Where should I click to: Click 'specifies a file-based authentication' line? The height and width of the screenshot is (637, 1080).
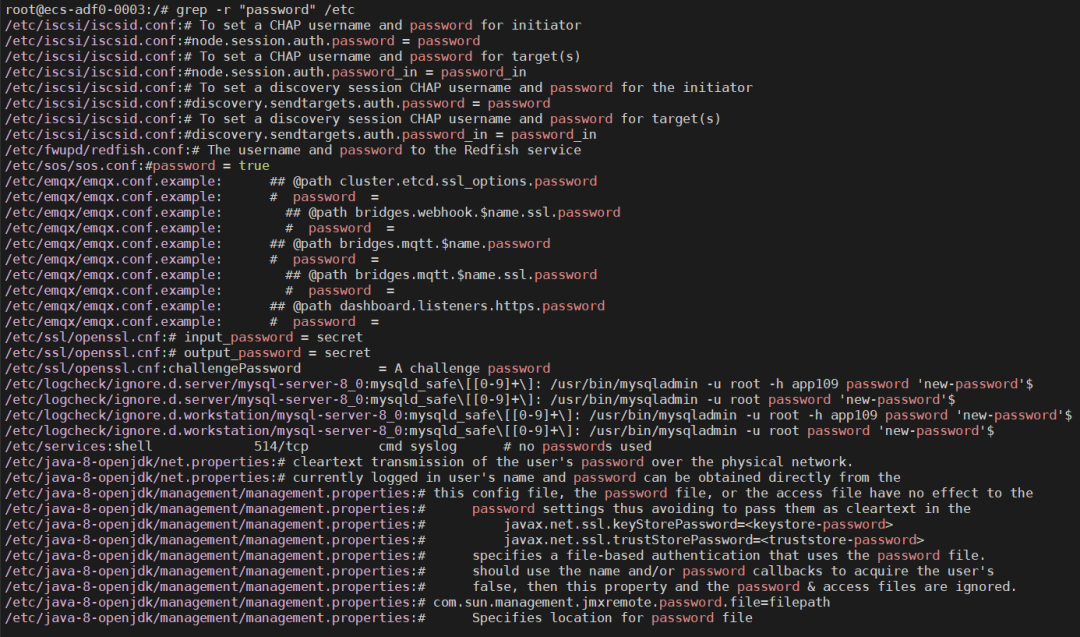[x=495, y=555]
